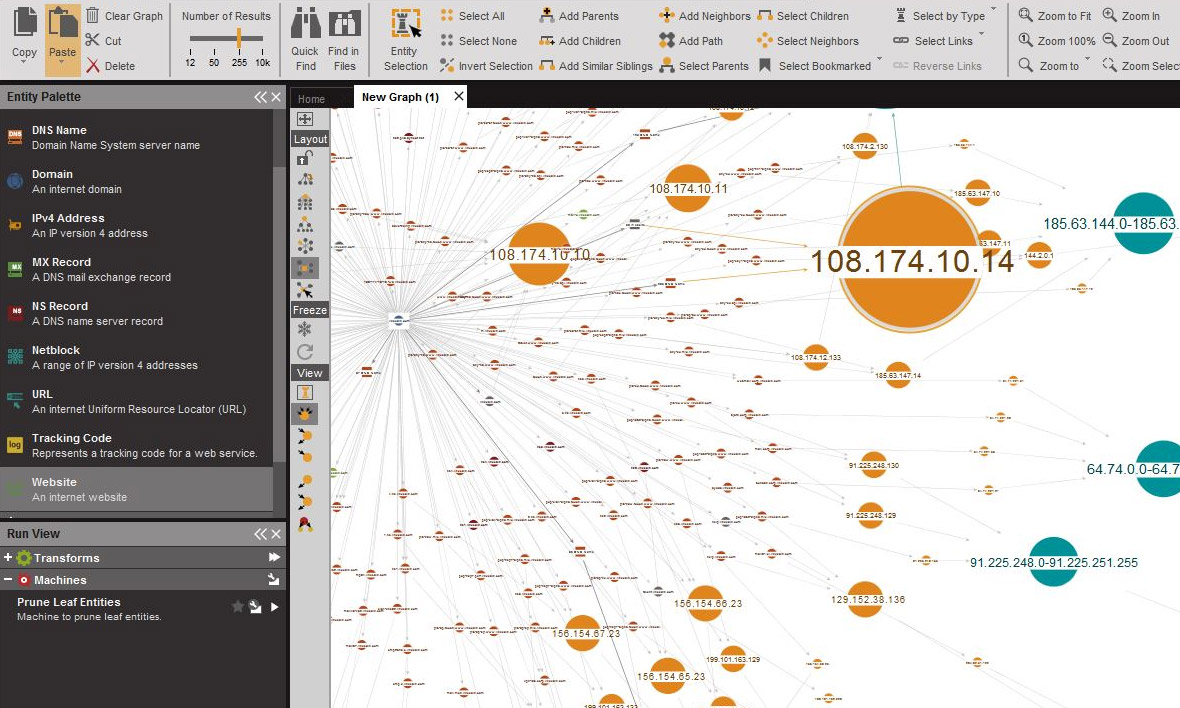This screenshot has width=1180, height=708.
Task: Click the Add Path icon
Action: click(x=667, y=41)
